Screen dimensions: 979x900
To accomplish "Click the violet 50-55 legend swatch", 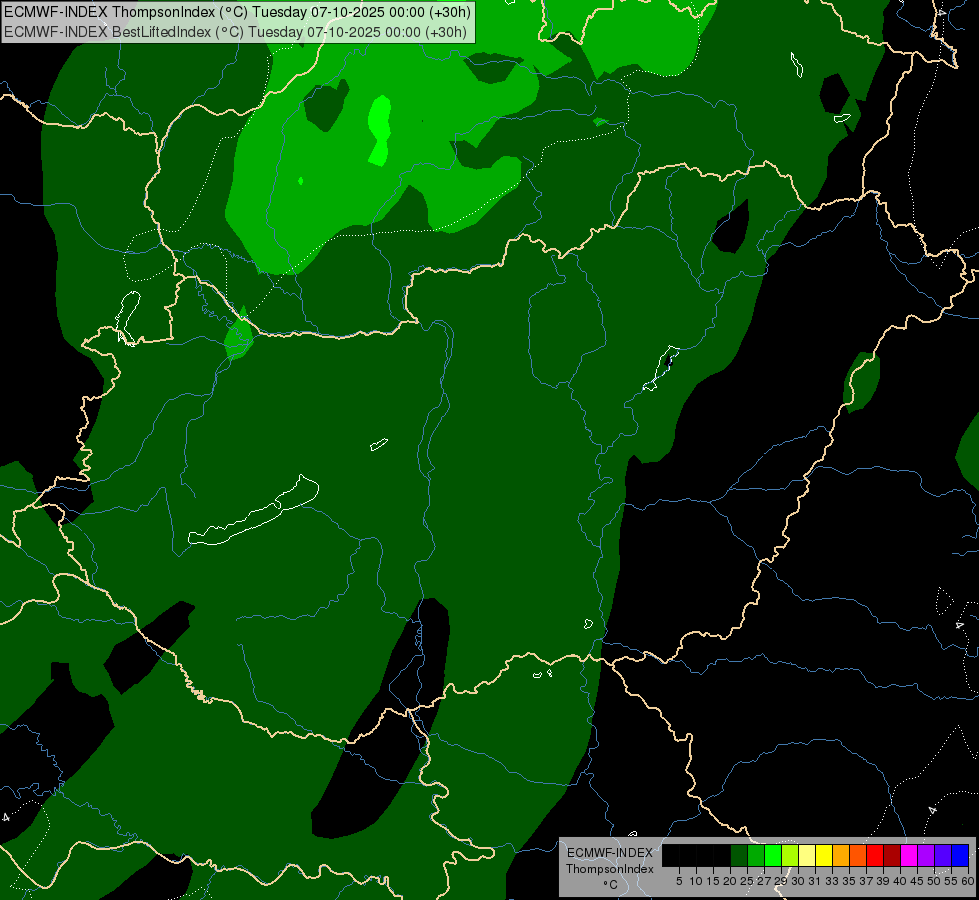I will pos(943,855).
